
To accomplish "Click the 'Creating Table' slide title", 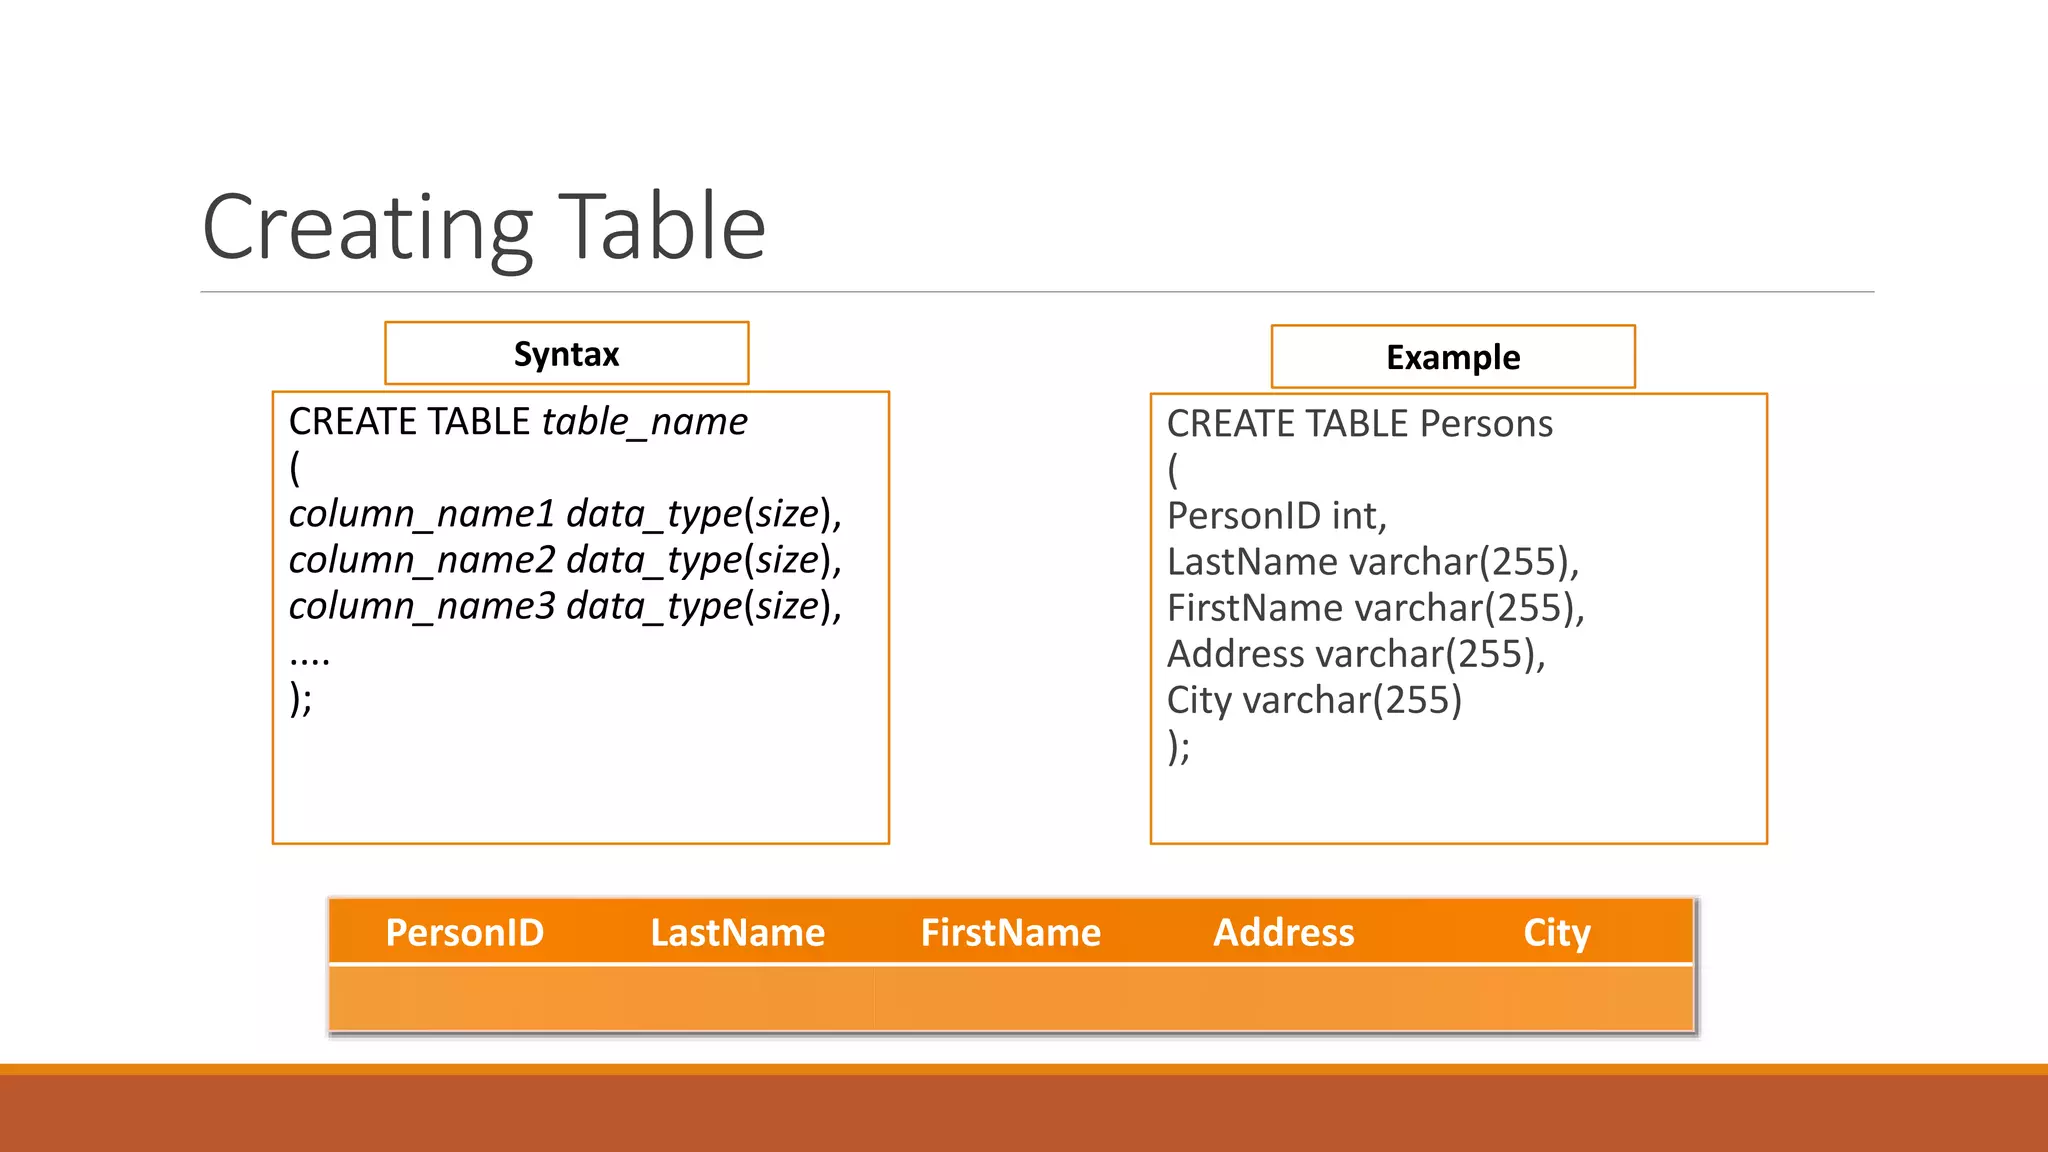I will 484,228.
